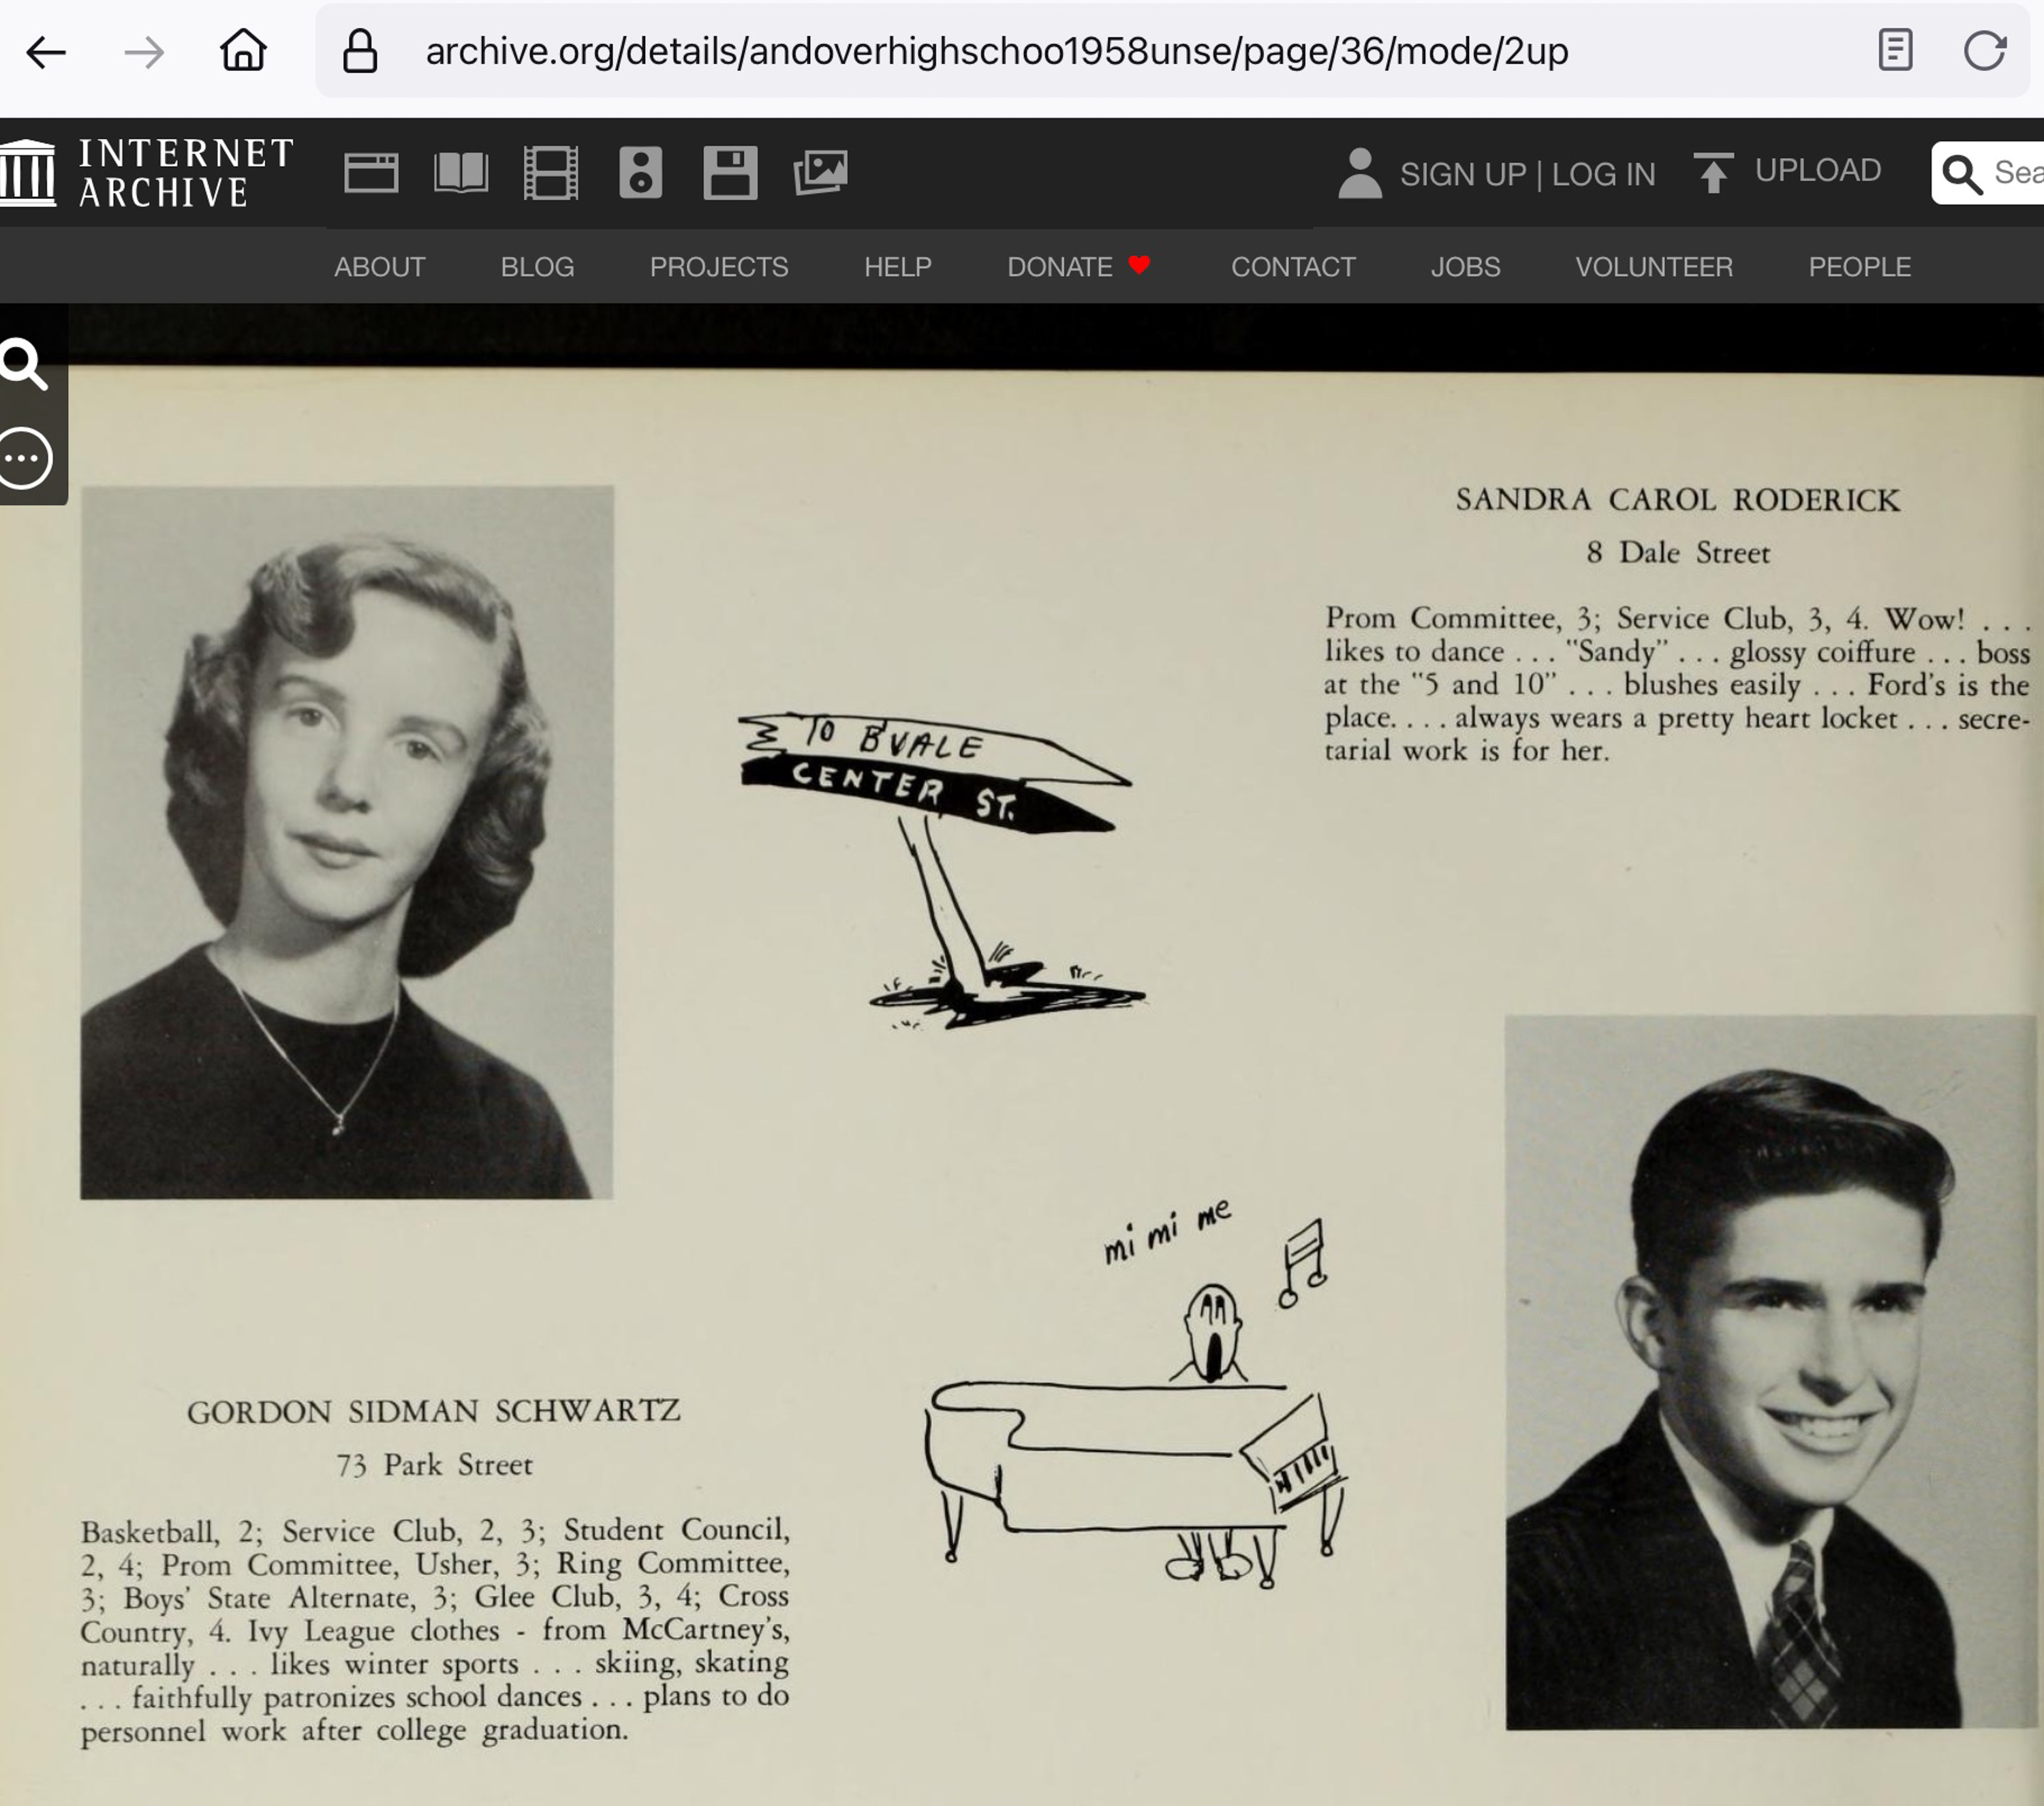Focus the top-right Search input box
2044x1806 pixels.
[1988, 173]
